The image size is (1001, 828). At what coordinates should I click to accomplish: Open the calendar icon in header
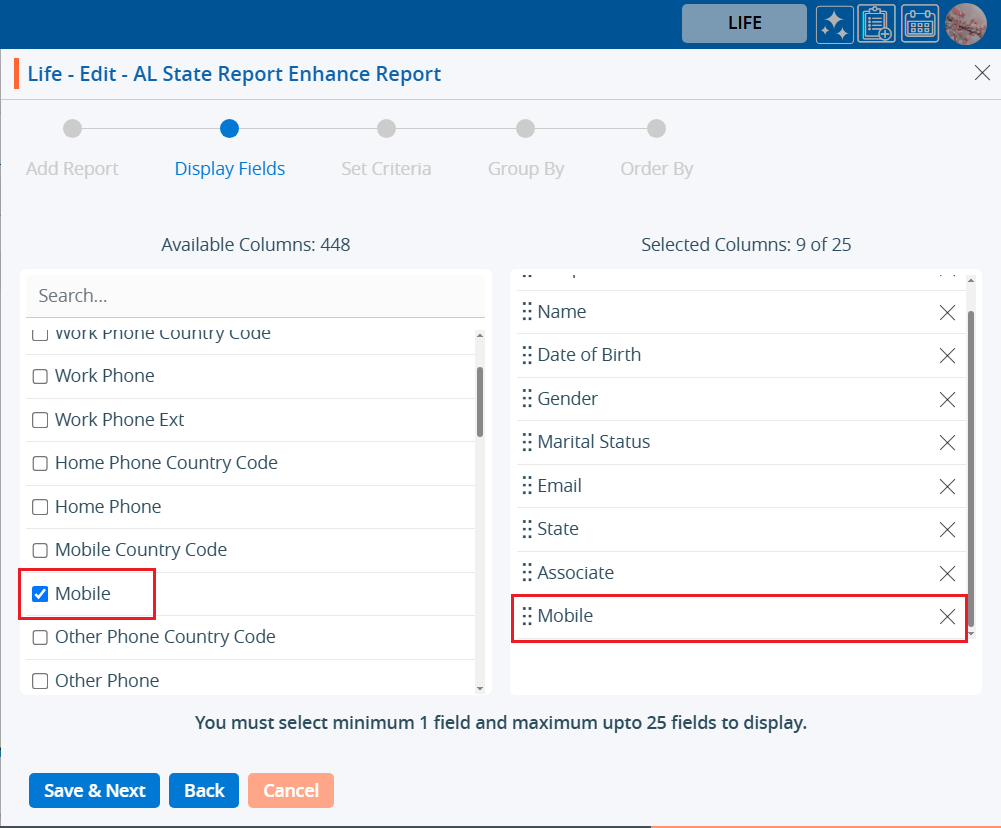click(920, 24)
